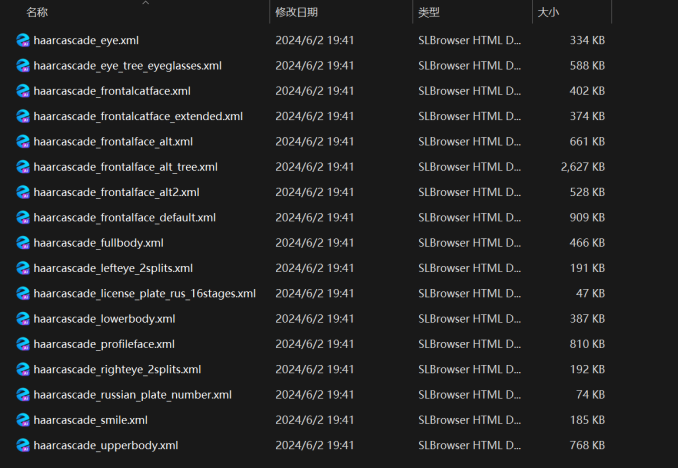Select file name haarcascade_lowerbody.xml
Viewport: 679px width, 469px height.
[104, 319]
